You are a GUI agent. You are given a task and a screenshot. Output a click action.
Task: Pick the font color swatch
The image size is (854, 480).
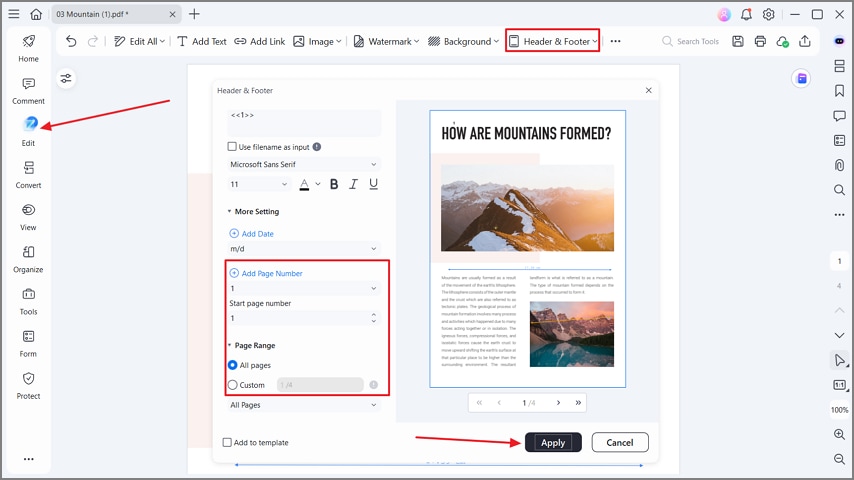pos(304,184)
